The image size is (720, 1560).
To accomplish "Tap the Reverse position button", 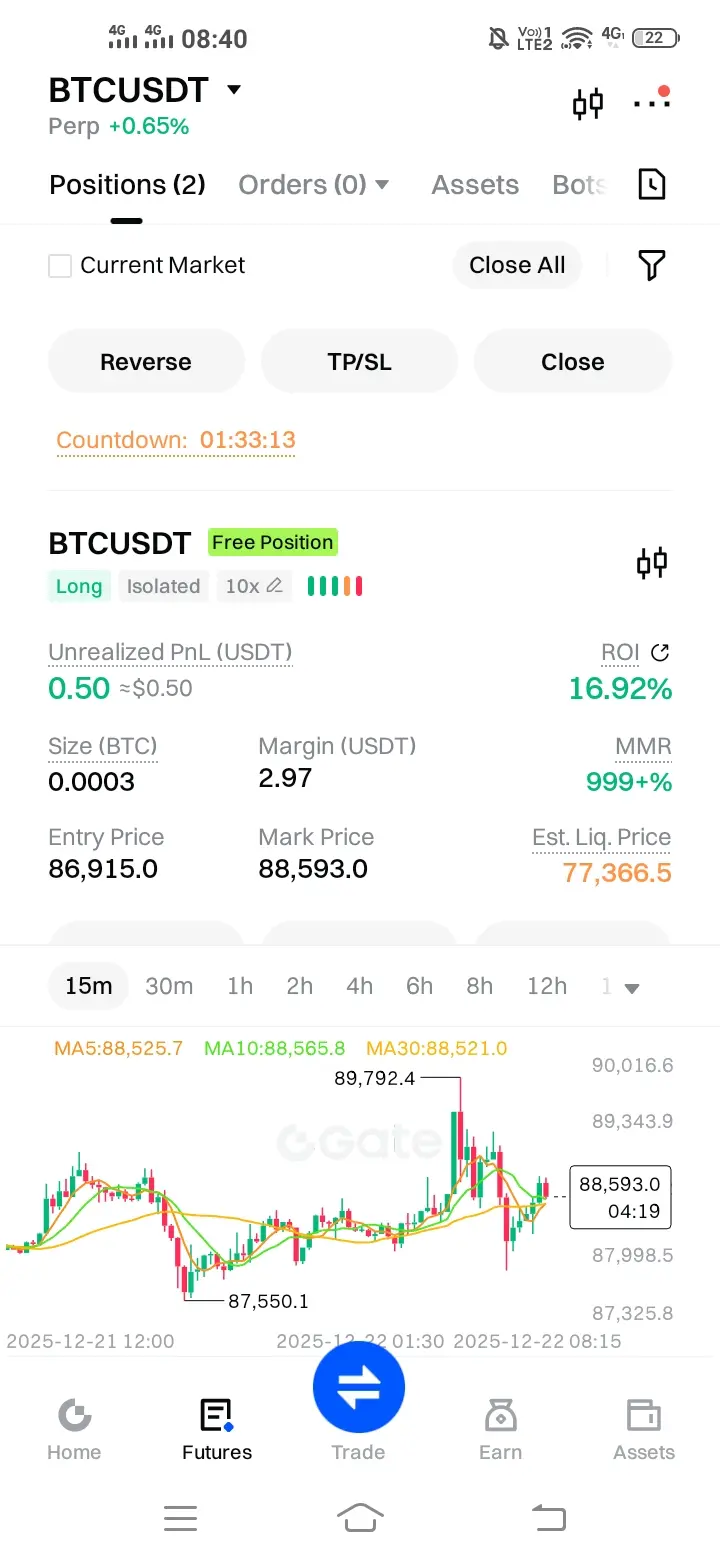I will pyautogui.click(x=146, y=362).
